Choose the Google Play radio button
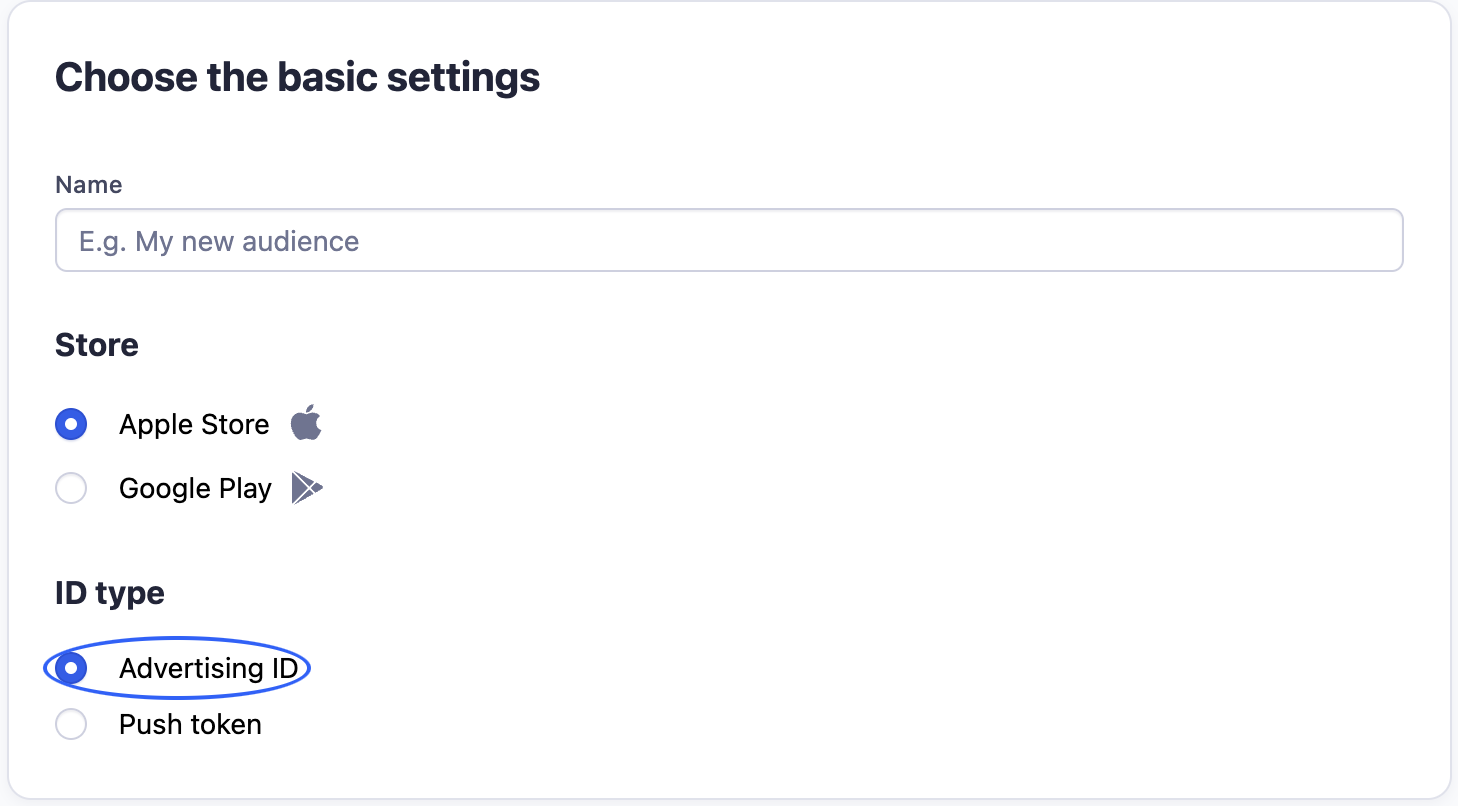 click(x=71, y=489)
